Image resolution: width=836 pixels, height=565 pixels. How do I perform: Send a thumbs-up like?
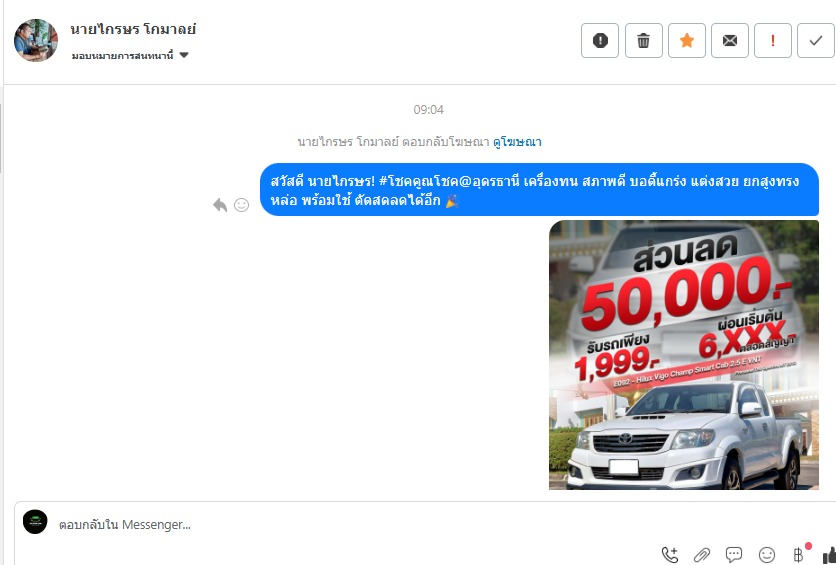click(829, 555)
